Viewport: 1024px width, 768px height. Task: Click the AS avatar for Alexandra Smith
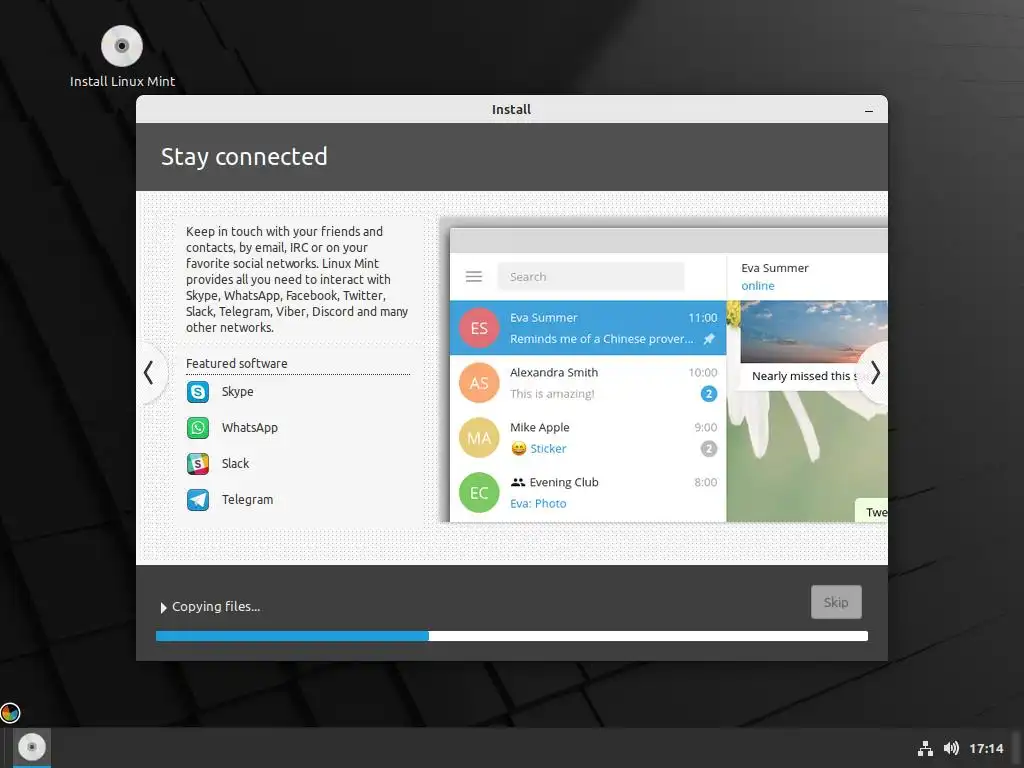point(479,383)
